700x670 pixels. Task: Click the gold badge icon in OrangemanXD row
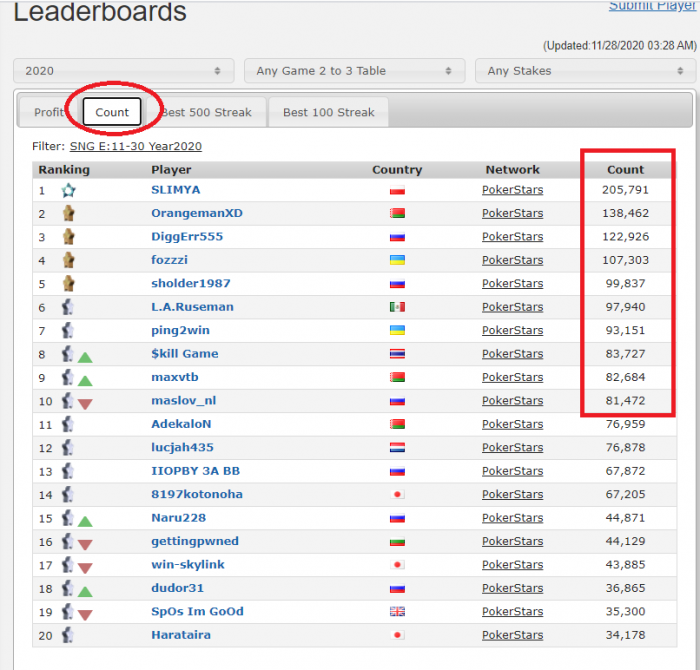click(x=68, y=213)
